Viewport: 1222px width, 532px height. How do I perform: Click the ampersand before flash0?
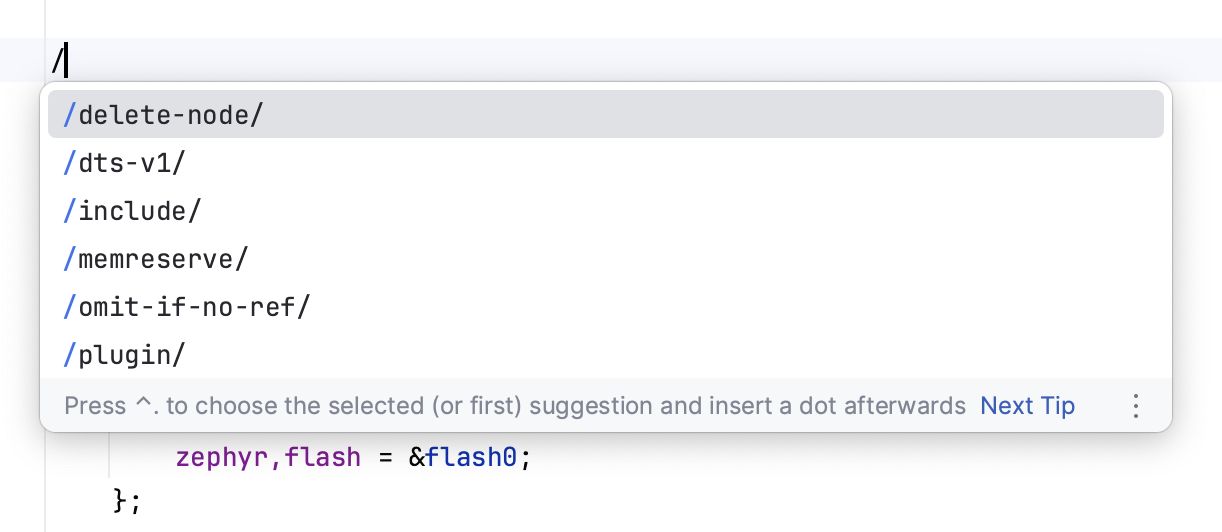416,458
